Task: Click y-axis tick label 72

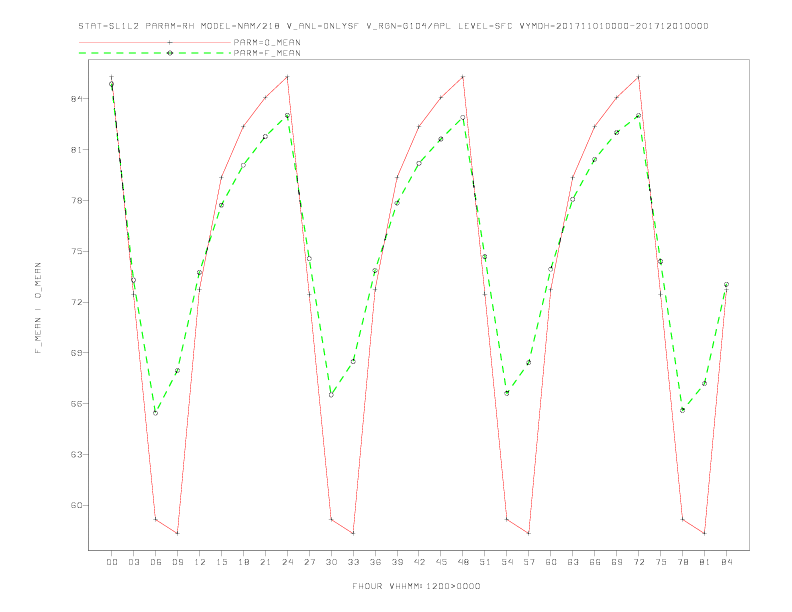Action: [76, 302]
